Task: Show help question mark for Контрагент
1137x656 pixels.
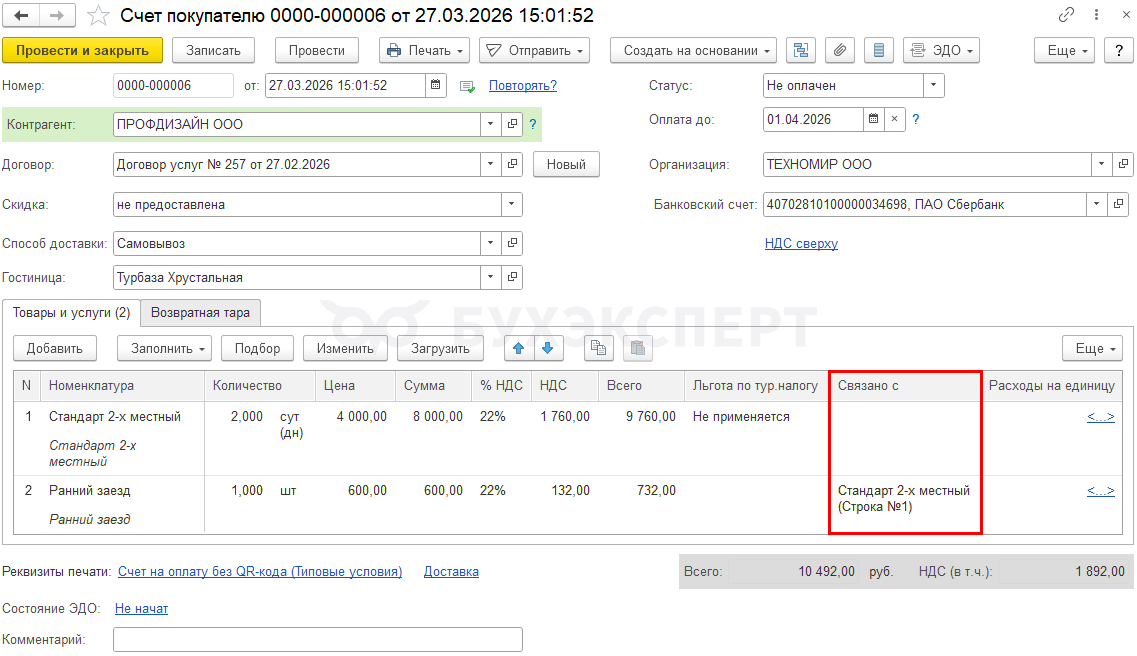Action: pos(533,124)
